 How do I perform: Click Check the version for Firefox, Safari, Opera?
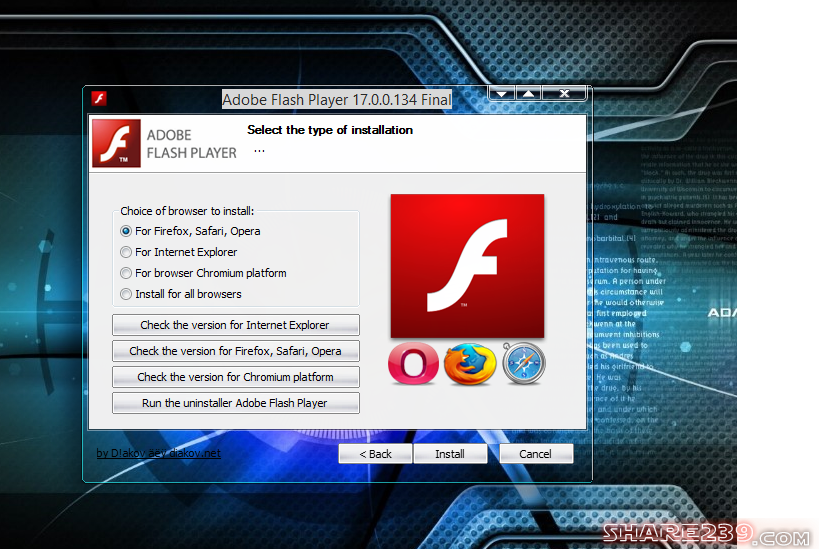click(x=236, y=351)
